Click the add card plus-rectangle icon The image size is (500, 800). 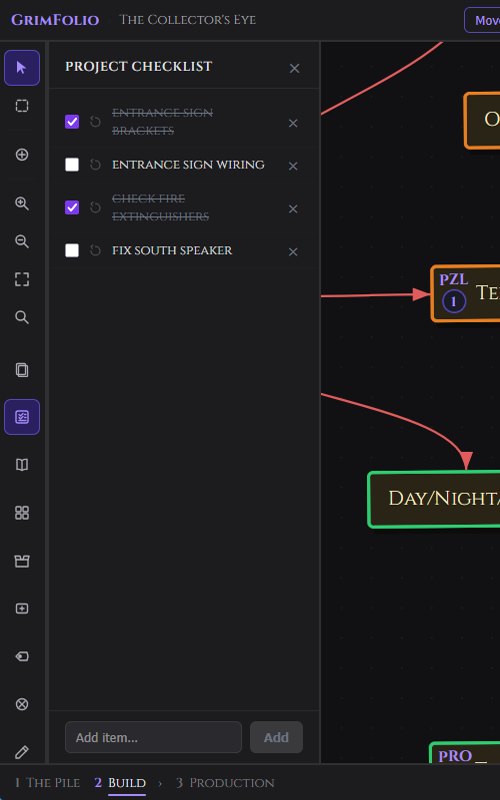(22, 609)
